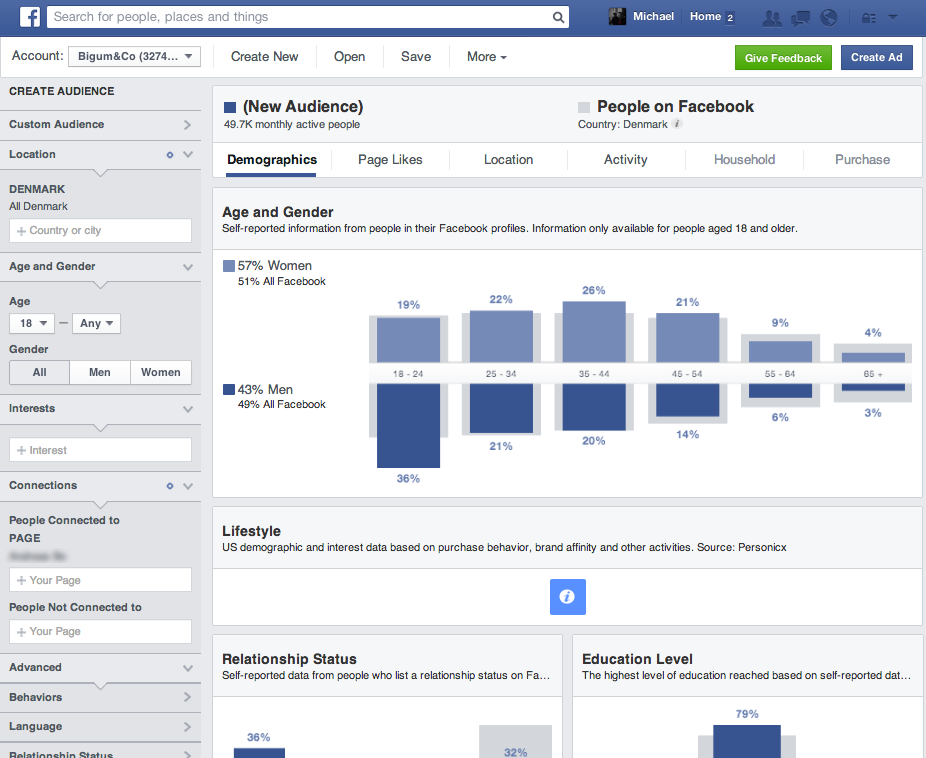Click the New Audience blue color square
The height and width of the screenshot is (758, 926).
click(230, 107)
